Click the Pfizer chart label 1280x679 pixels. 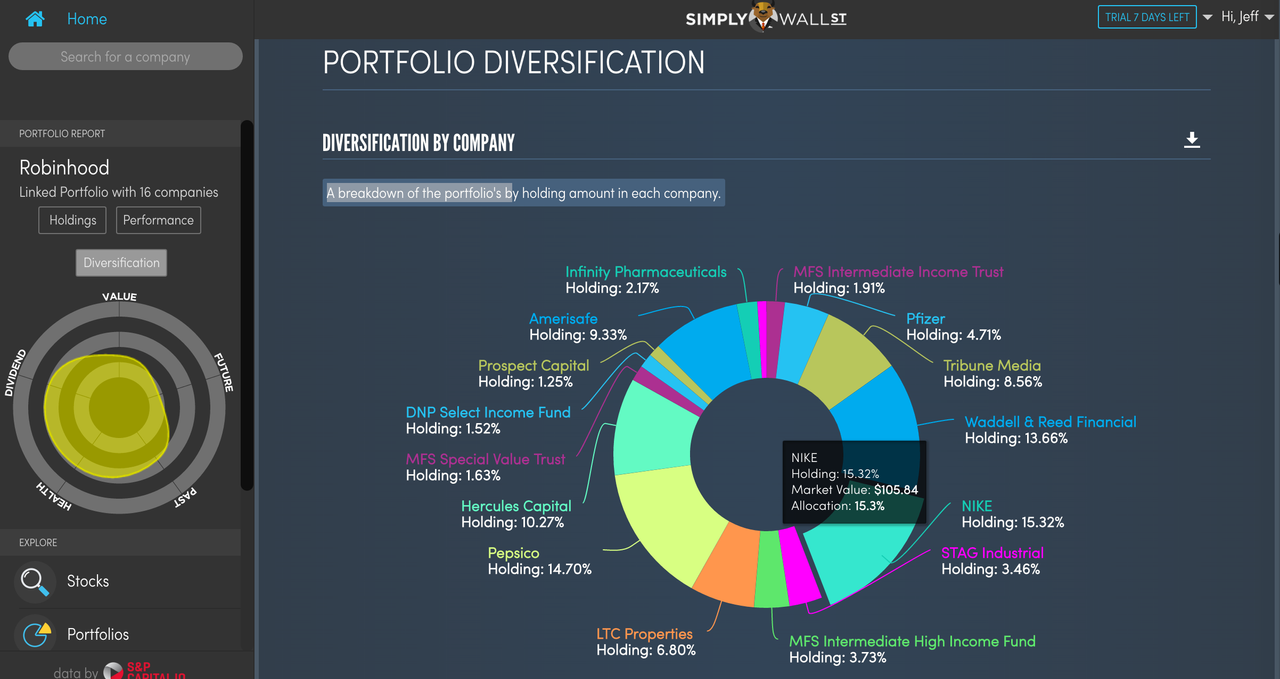coord(925,318)
